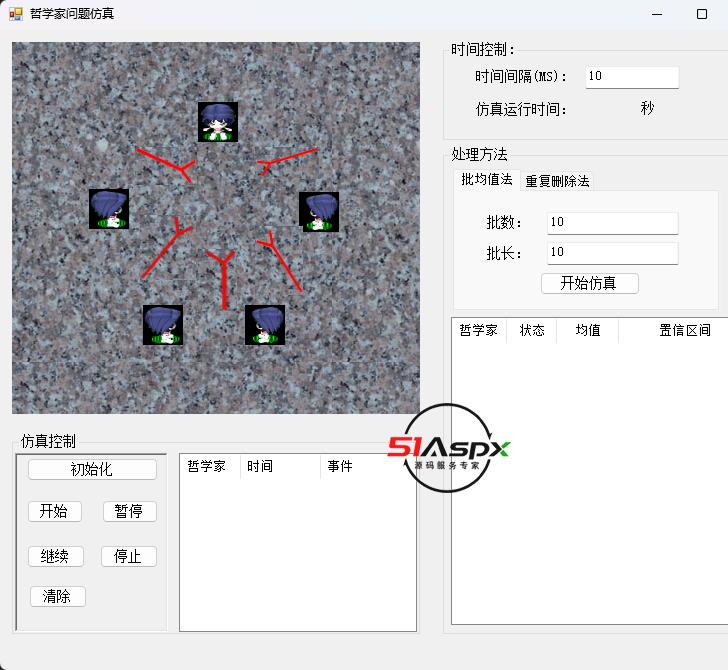728x670 pixels.
Task: Click the left philosopher figure
Action: click(109, 209)
